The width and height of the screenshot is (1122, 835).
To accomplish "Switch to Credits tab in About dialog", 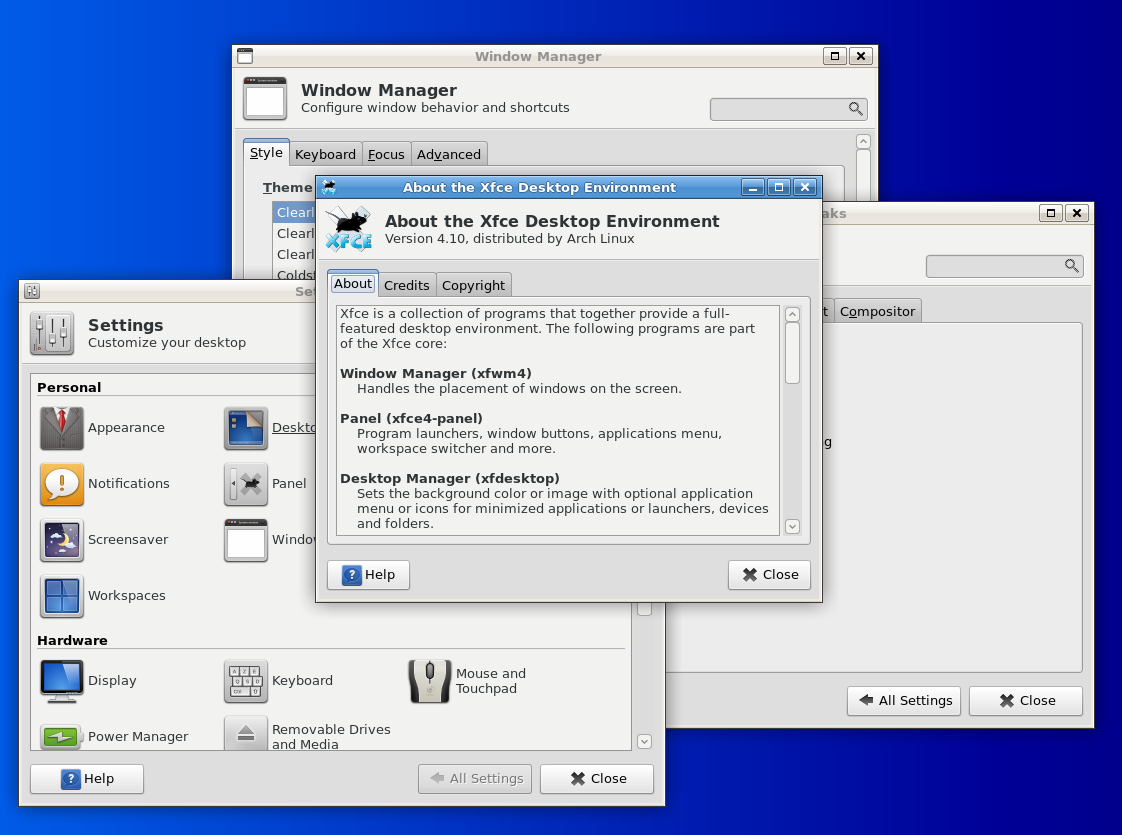I will tap(406, 285).
